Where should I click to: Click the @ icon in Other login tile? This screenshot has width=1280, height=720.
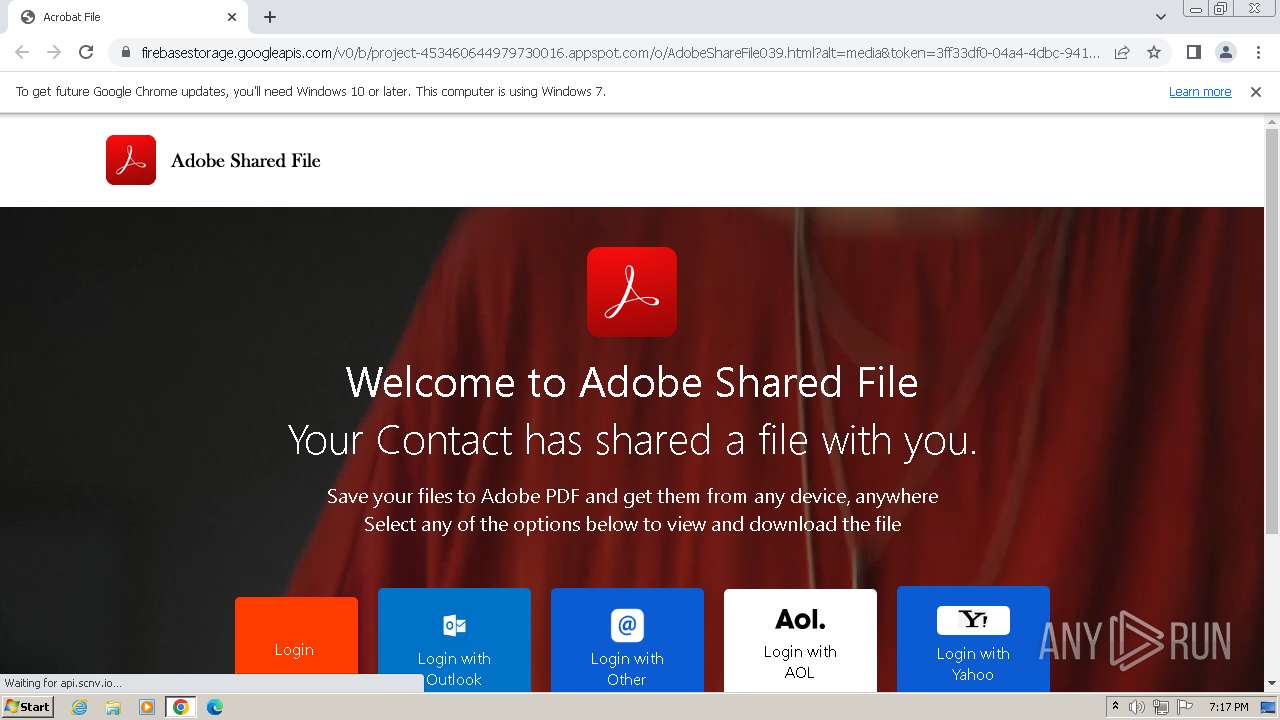click(x=627, y=625)
